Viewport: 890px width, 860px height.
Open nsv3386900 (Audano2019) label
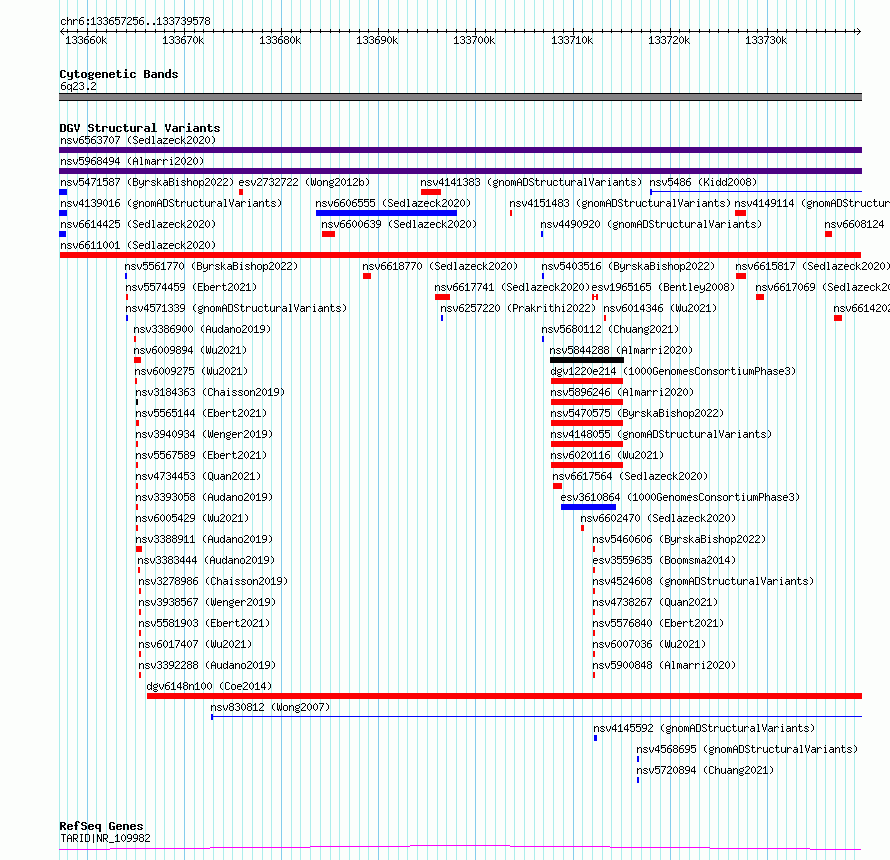(x=202, y=329)
